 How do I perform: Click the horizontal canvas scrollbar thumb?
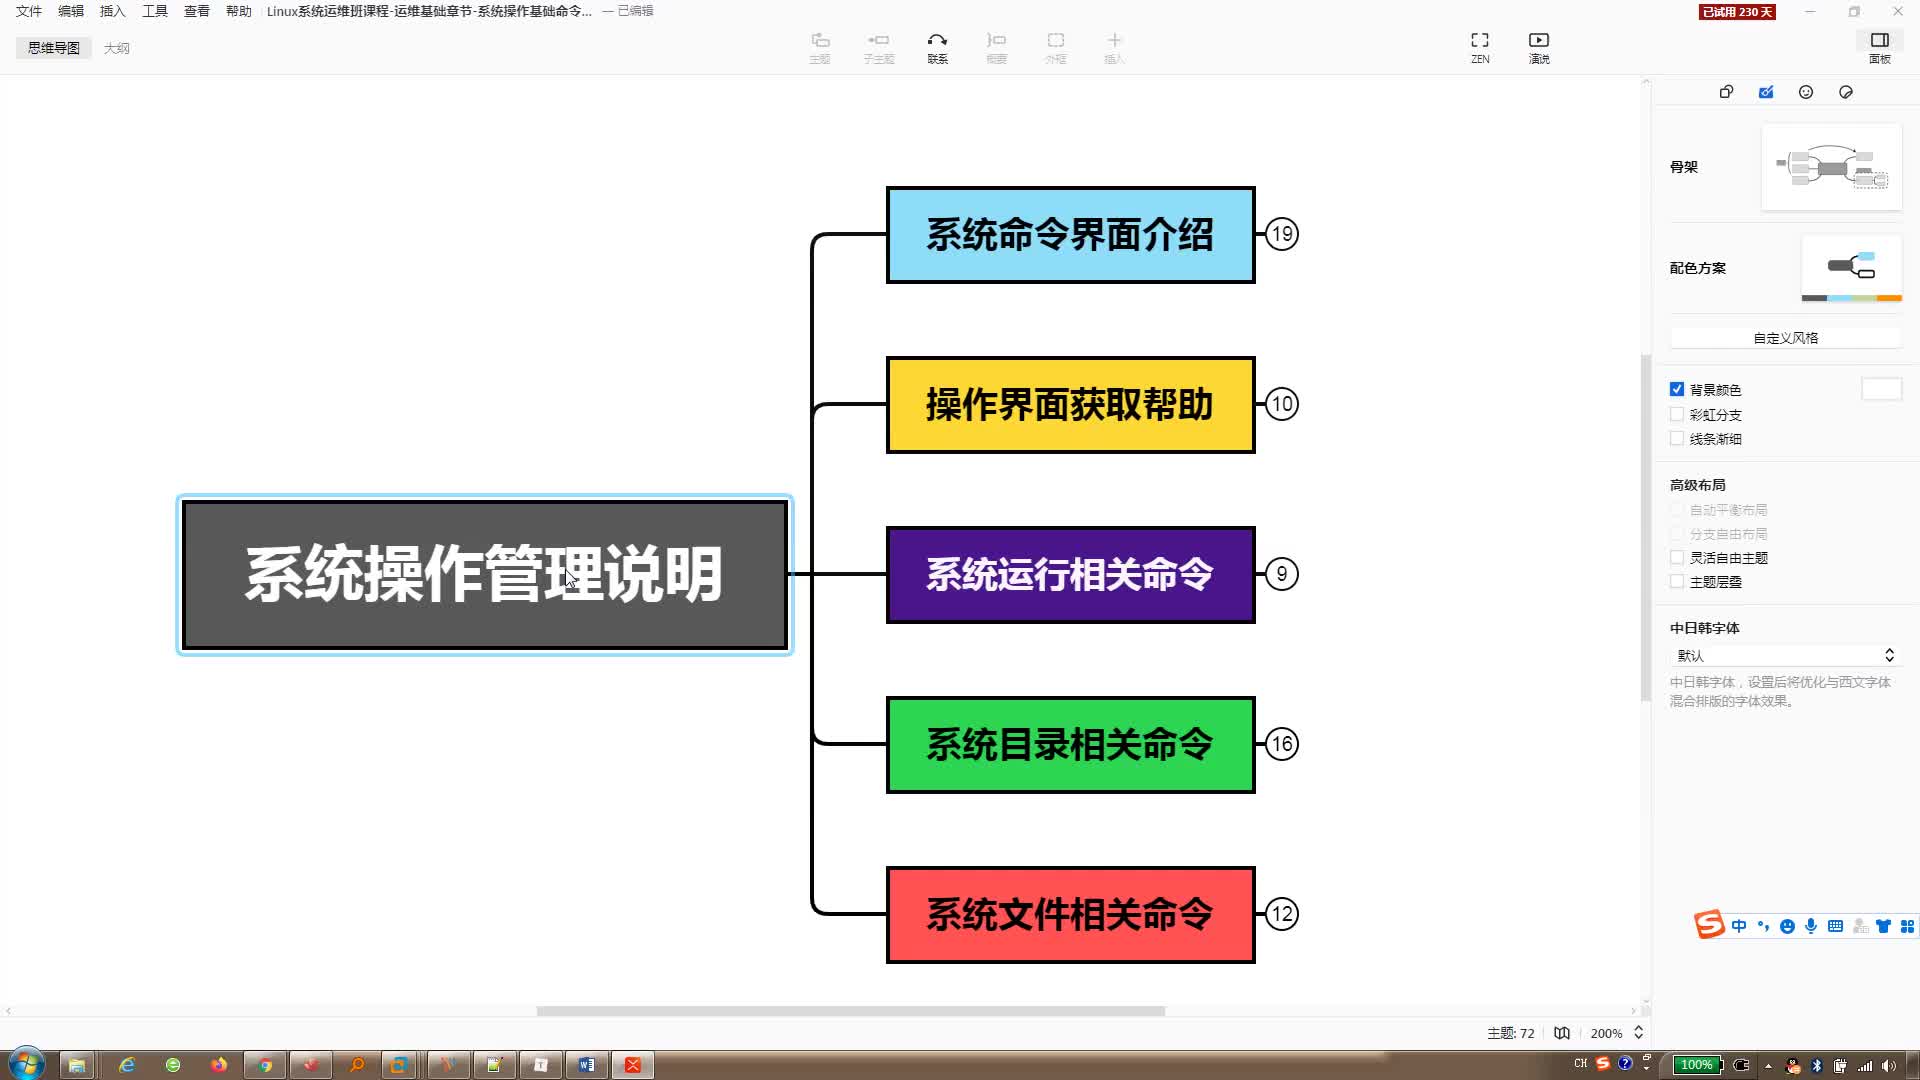(851, 1011)
